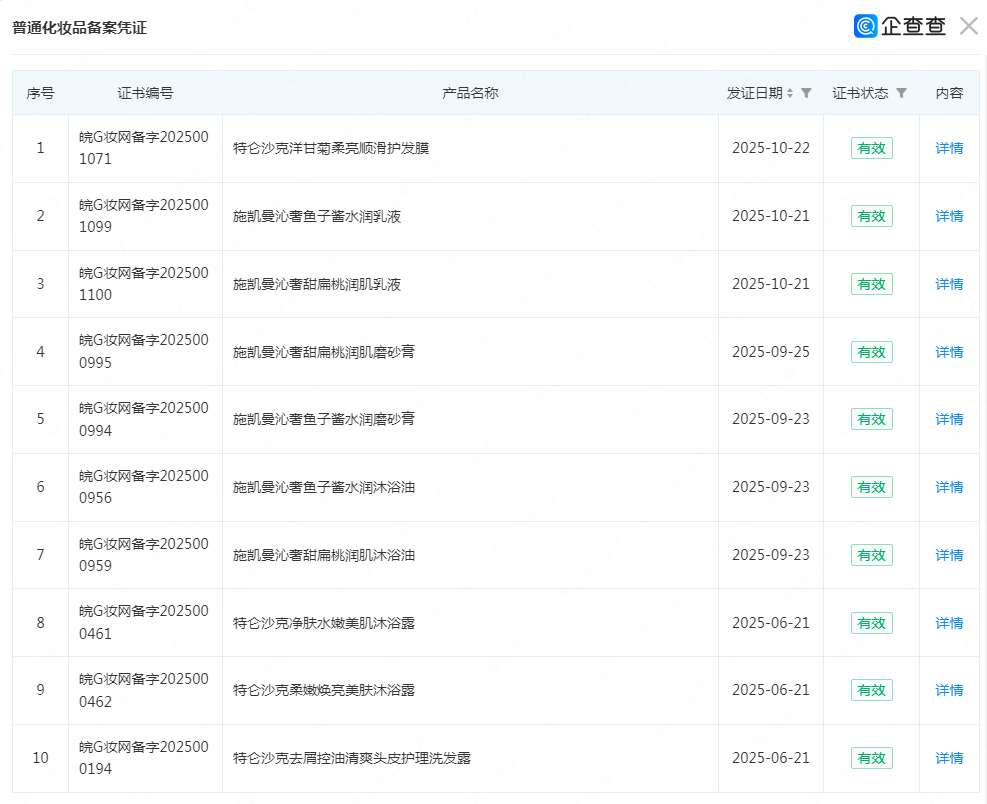987x804 pixels.
Task: Open 详情 for 施凯曼沁奢鱼子酱水润乳液
Action: [x=949, y=216]
